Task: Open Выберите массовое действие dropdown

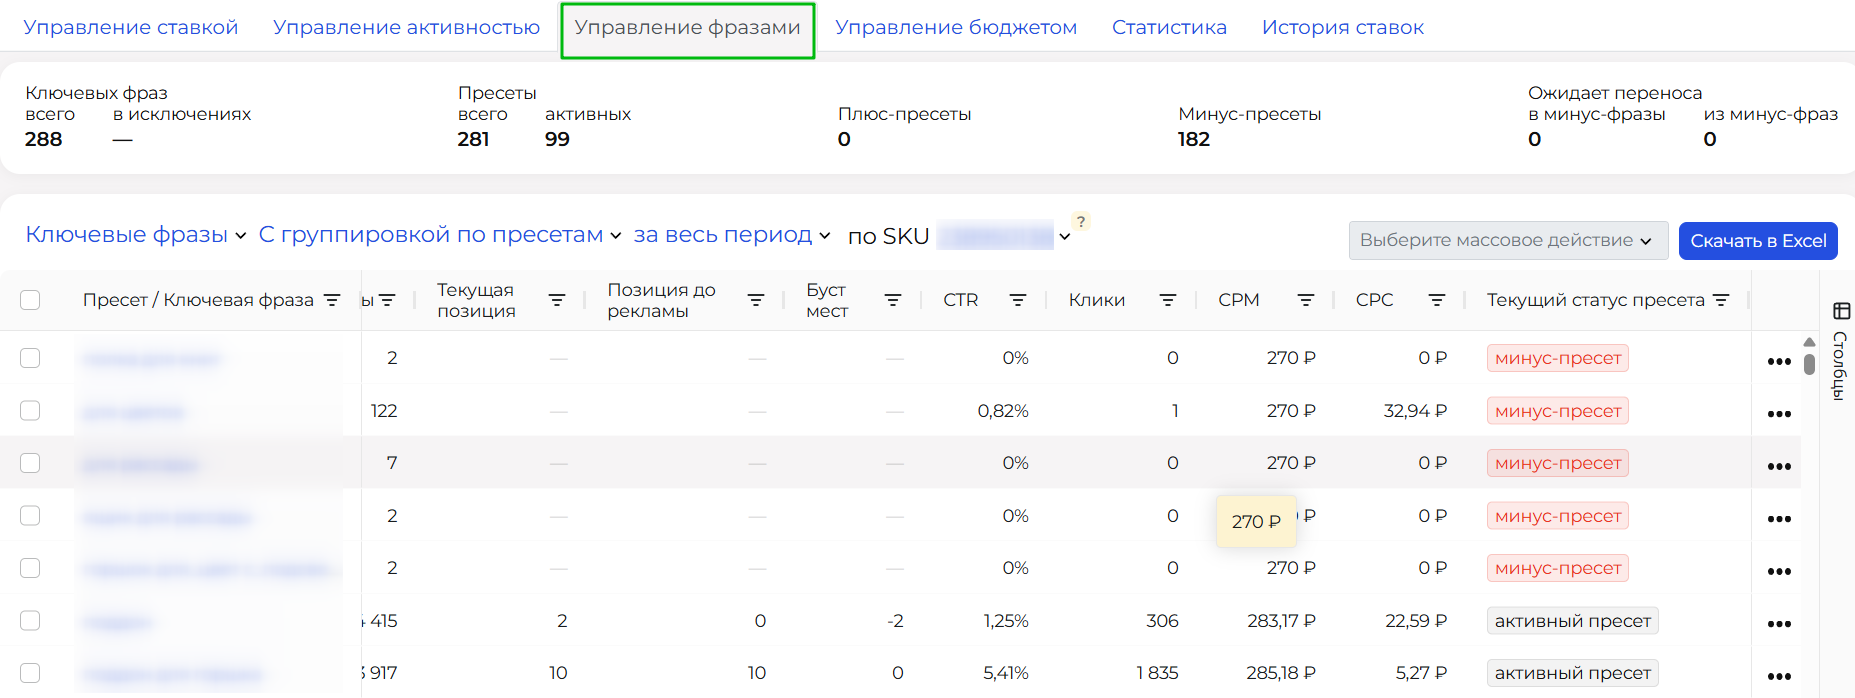Action: click(1507, 241)
